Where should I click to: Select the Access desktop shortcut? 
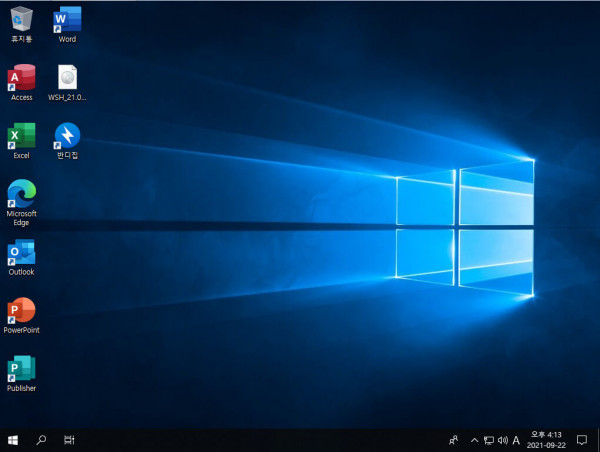pos(21,83)
